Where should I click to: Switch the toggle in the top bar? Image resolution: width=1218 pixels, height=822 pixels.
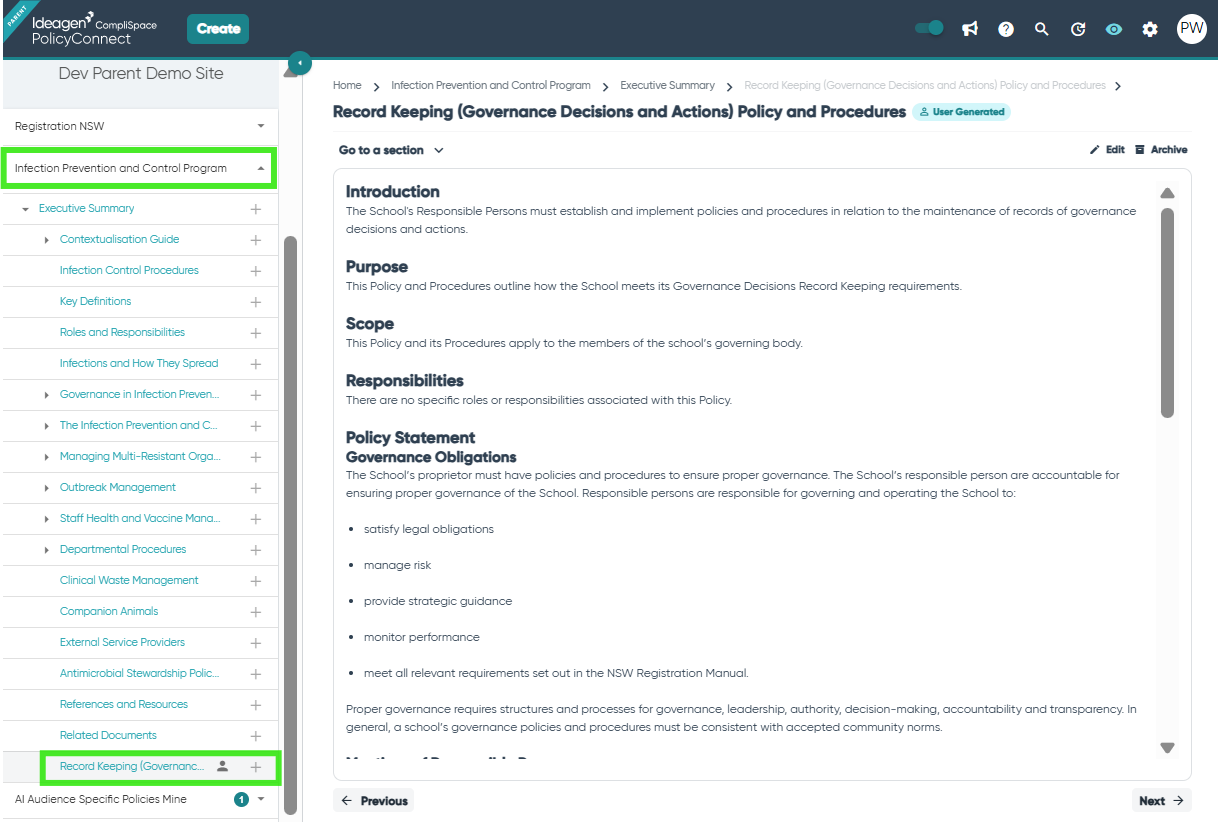928,29
